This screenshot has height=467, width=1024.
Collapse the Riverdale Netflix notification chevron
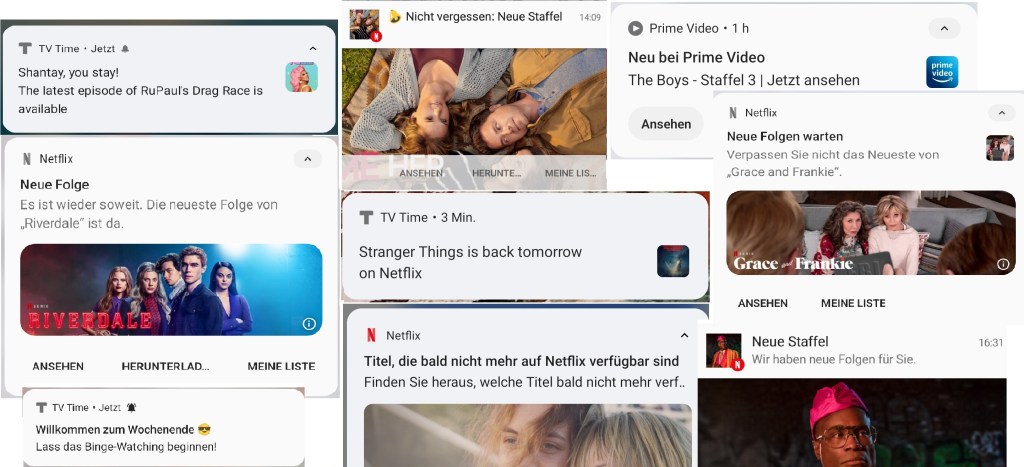(x=307, y=159)
